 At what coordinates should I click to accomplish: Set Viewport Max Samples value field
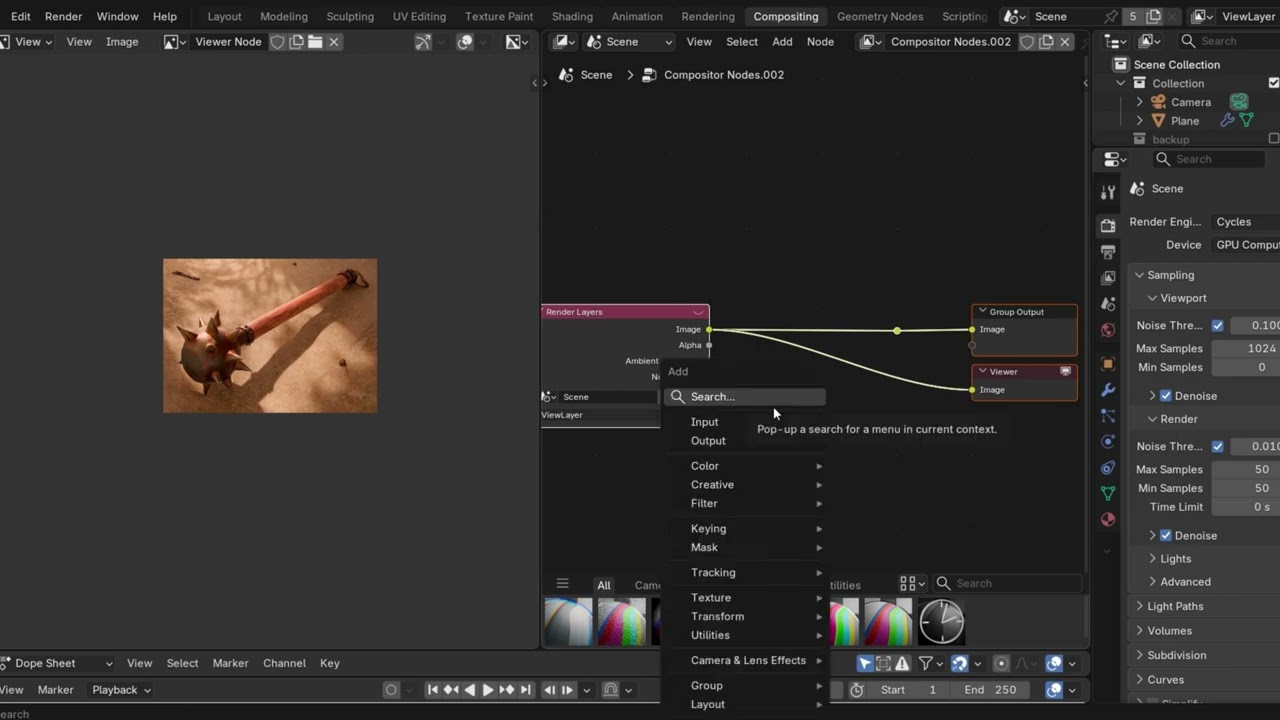(x=1246, y=349)
